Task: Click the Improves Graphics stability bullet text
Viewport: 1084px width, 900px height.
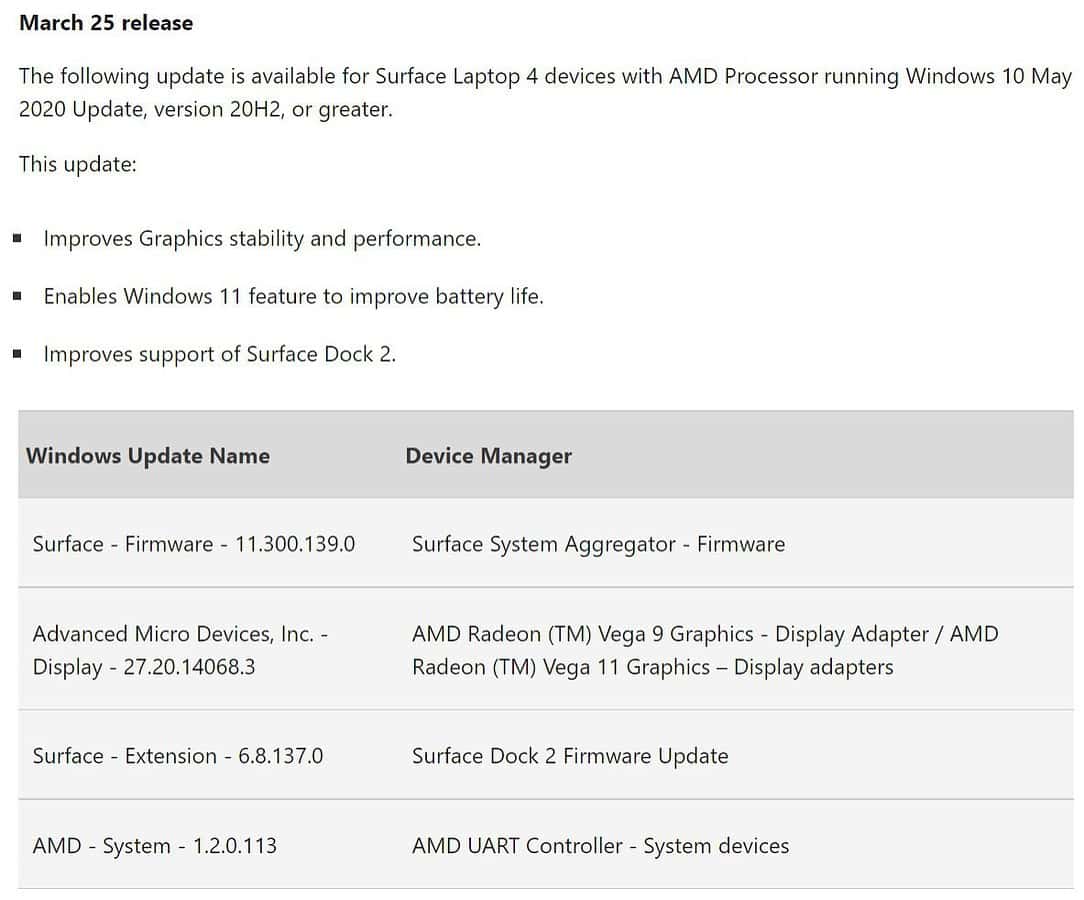Action: [x=262, y=238]
